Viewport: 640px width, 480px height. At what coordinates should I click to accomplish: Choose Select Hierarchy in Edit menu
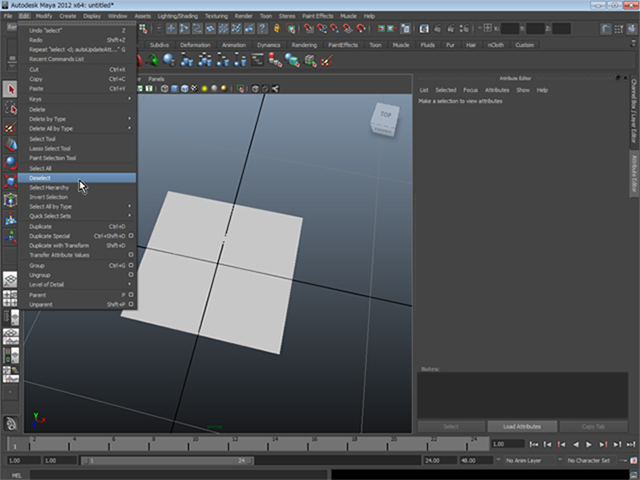pyautogui.click(x=78, y=187)
